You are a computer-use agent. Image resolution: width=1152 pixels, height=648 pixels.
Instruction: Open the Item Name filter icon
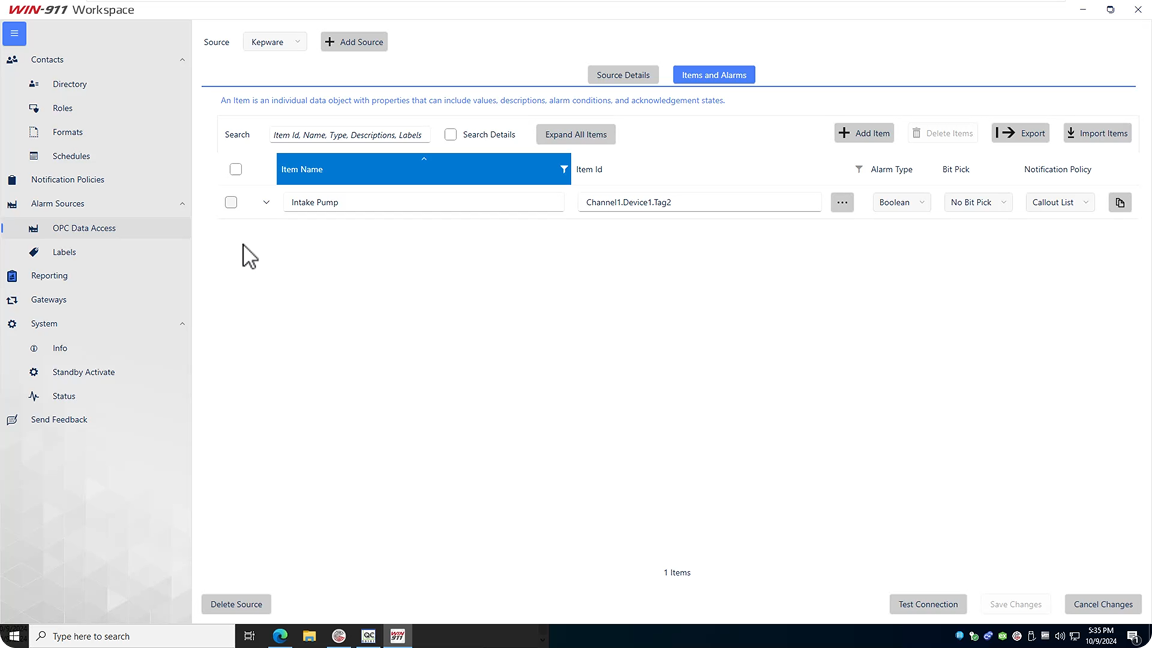(564, 169)
